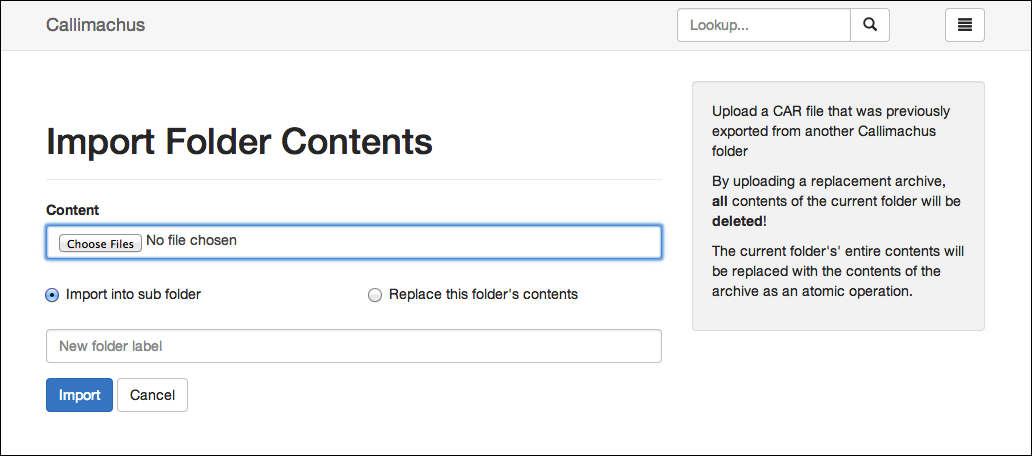Select the Replace this folder's contents radio button
This screenshot has height=456, width=1032.
374,295
